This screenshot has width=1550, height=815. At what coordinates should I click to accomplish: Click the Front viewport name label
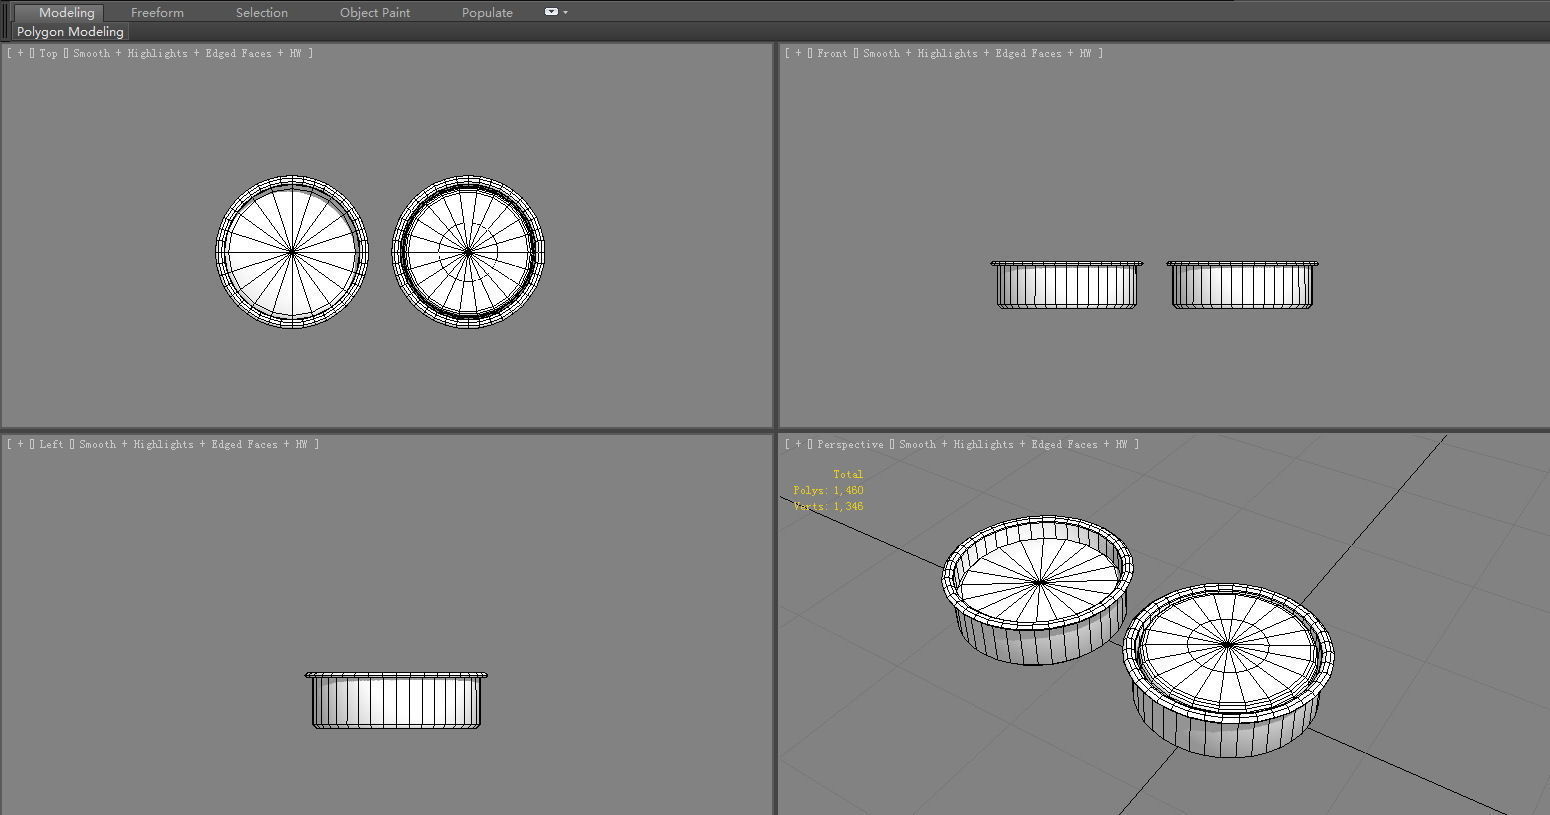tap(832, 53)
